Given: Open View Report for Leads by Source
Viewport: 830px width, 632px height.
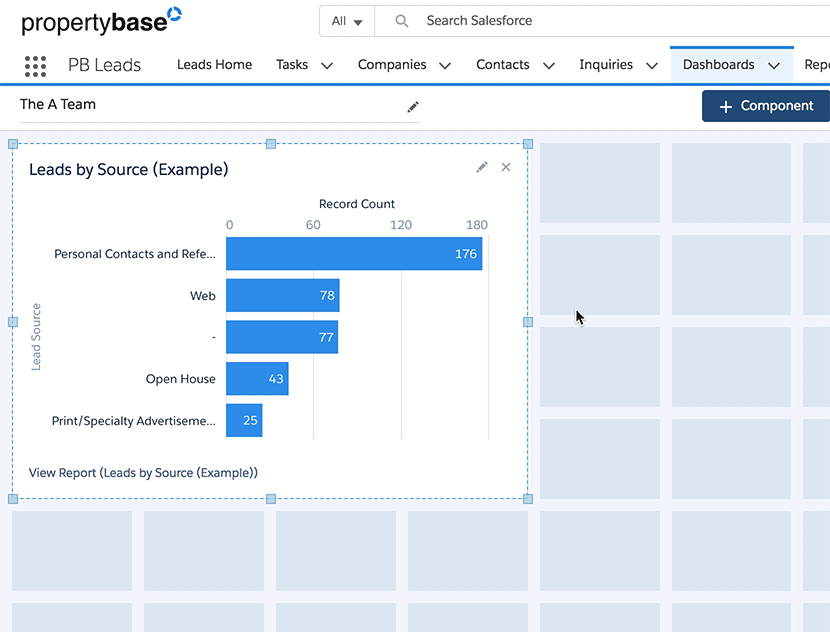Looking at the screenshot, I should point(143,471).
